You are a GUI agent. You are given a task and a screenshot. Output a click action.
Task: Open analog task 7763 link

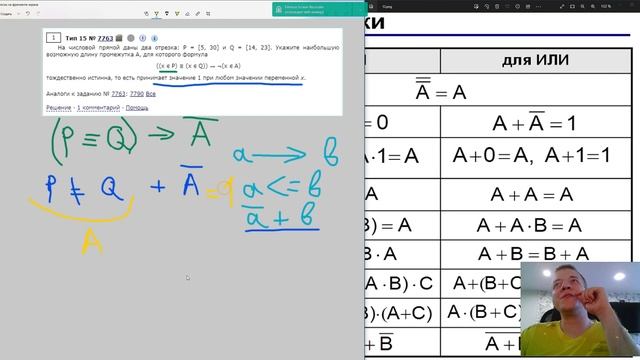click(118, 94)
